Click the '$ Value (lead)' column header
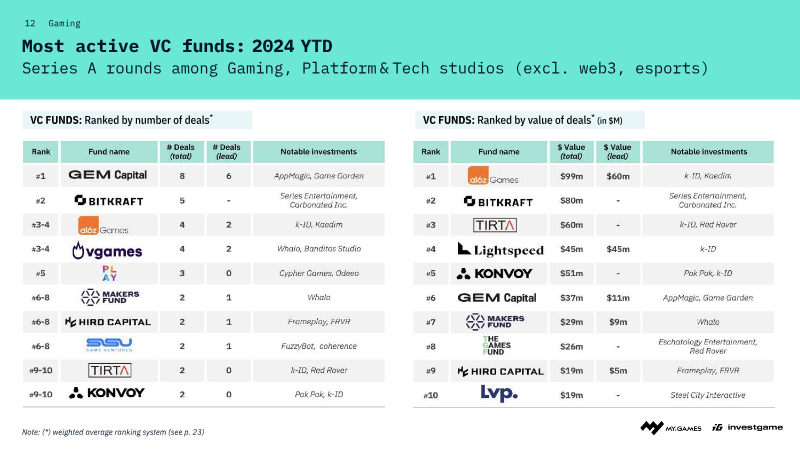This screenshot has width=800, height=450. (x=617, y=152)
